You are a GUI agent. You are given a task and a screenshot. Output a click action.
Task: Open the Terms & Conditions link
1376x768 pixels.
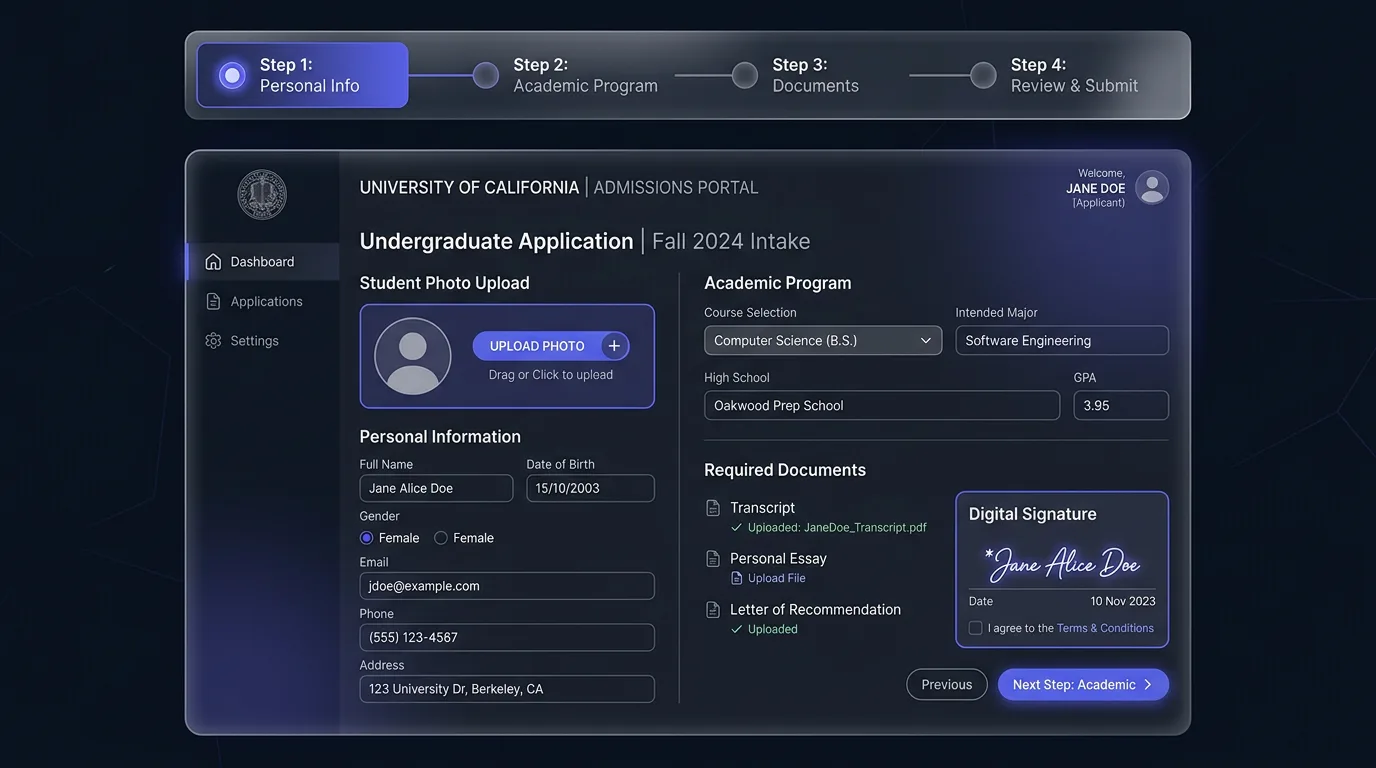[1105, 627]
